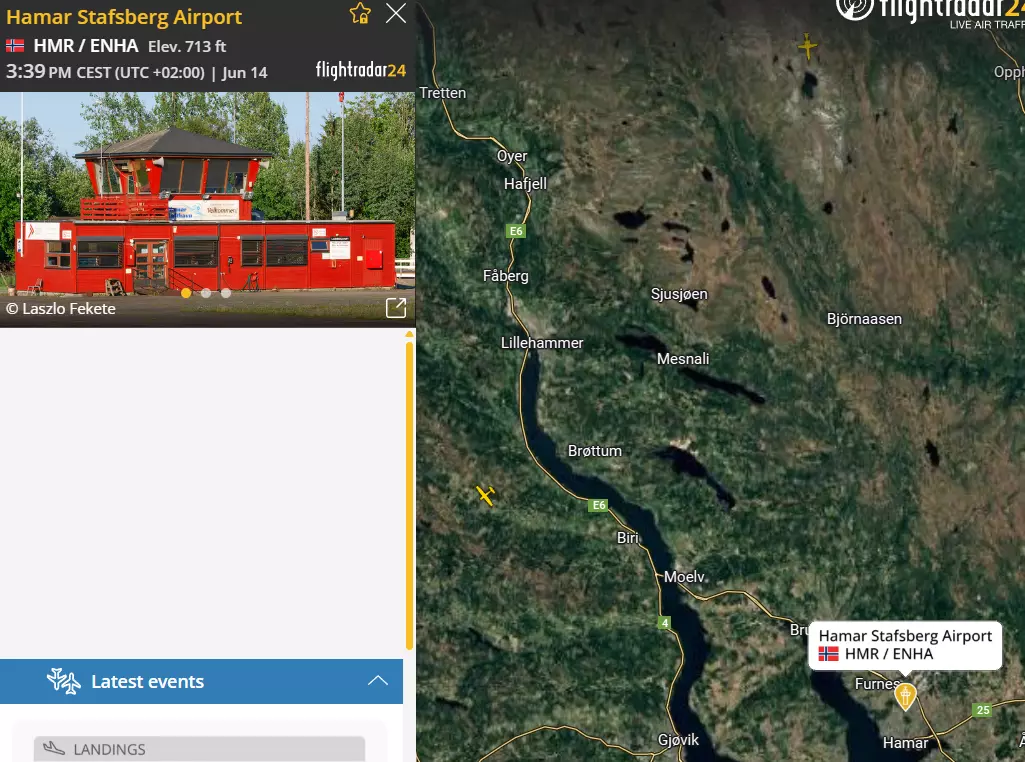This screenshot has height=762, width=1025.
Task: Click the yellow panel scrollbar
Action: pos(409,493)
